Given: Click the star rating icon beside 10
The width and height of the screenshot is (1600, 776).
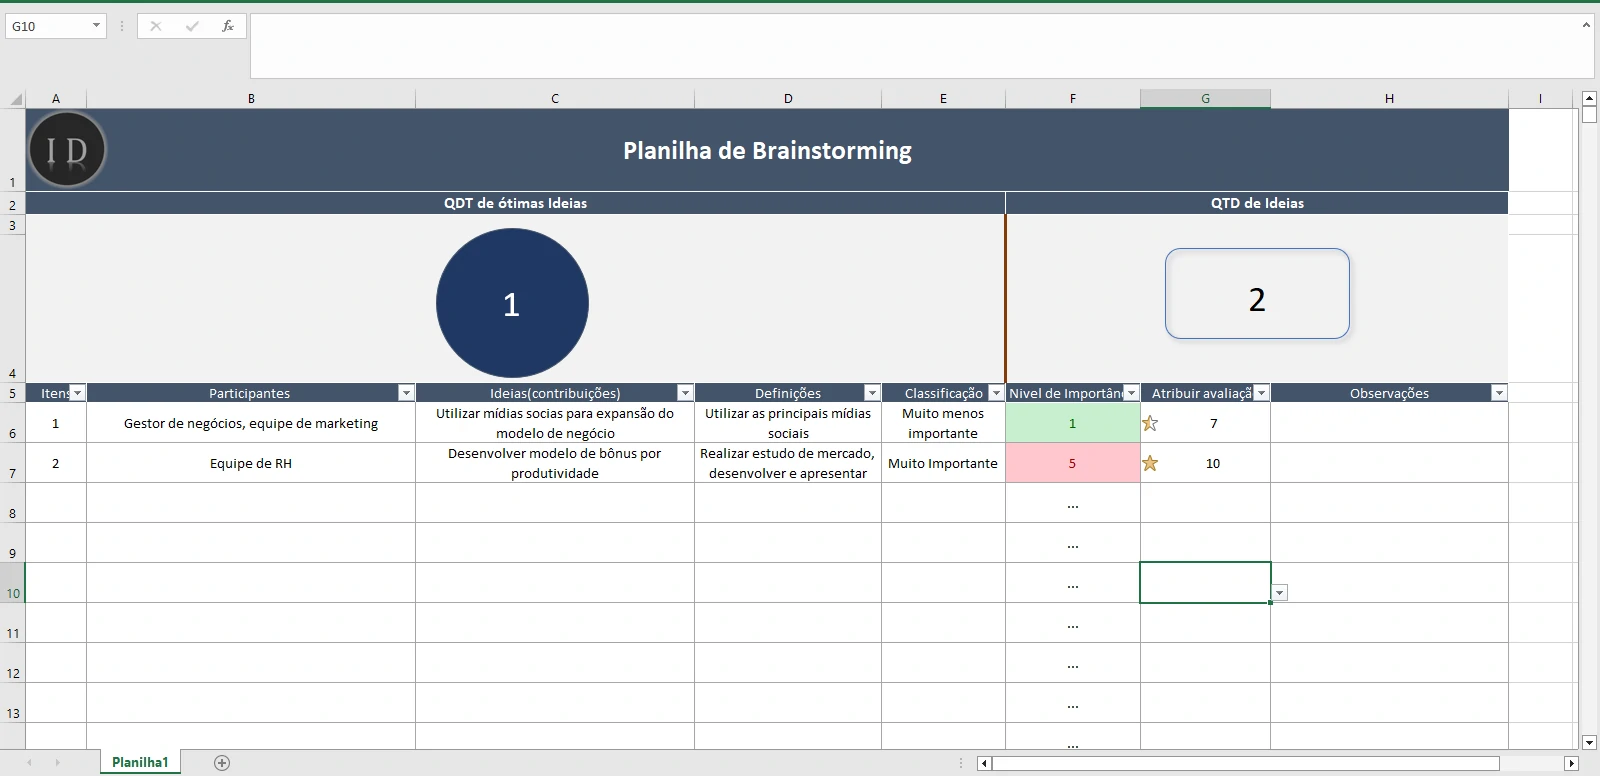Looking at the screenshot, I should (1150, 463).
